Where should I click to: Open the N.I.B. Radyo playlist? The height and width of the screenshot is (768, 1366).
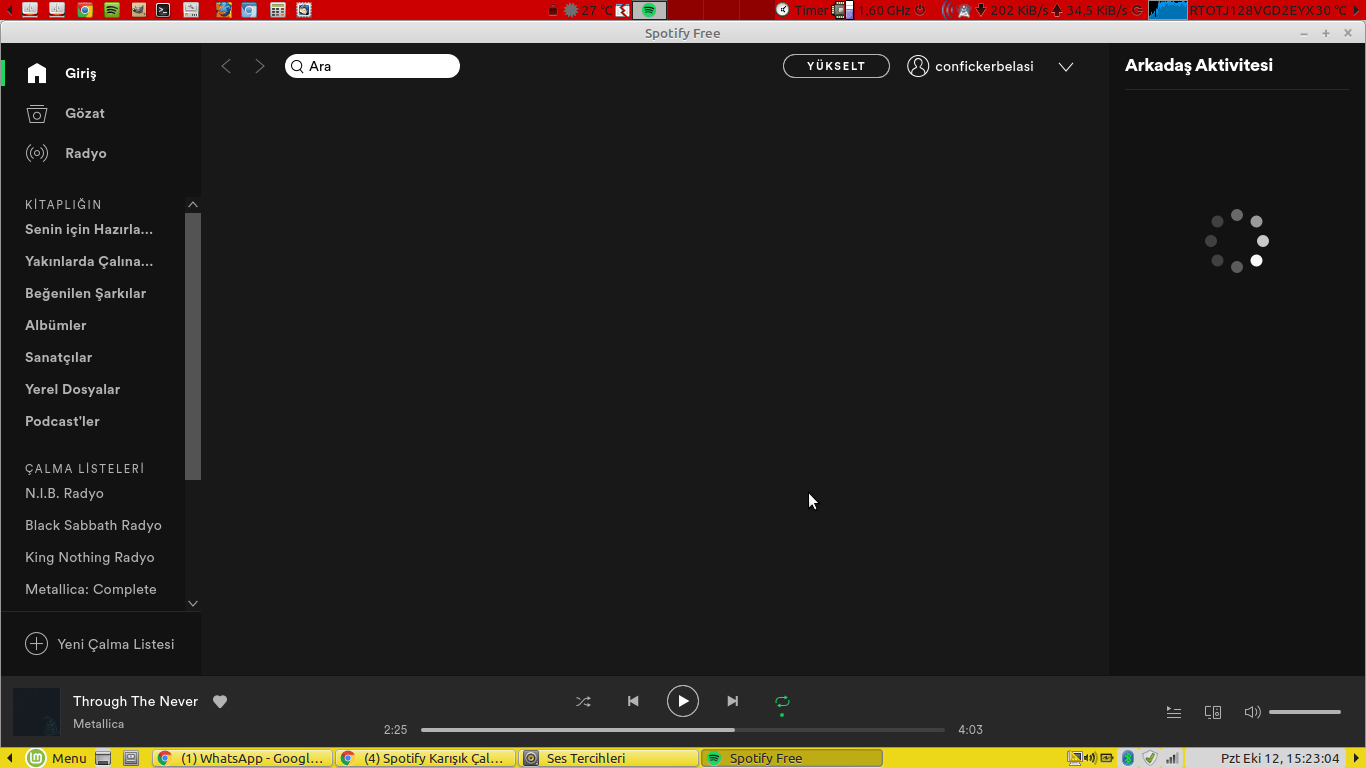pyautogui.click(x=64, y=493)
